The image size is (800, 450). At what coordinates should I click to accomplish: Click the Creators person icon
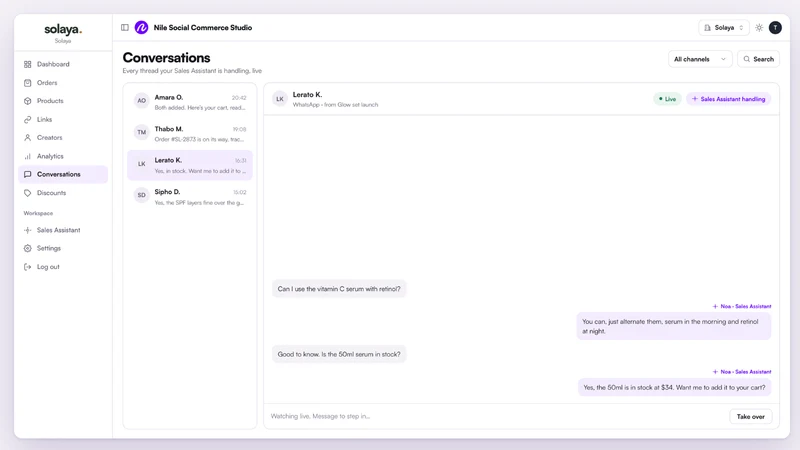(x=28, y=138)
